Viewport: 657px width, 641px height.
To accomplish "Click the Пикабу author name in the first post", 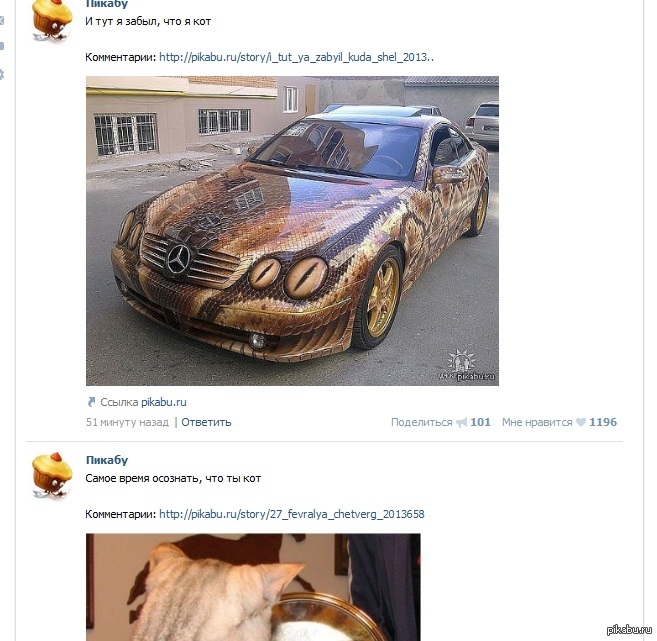I will 107,4.
